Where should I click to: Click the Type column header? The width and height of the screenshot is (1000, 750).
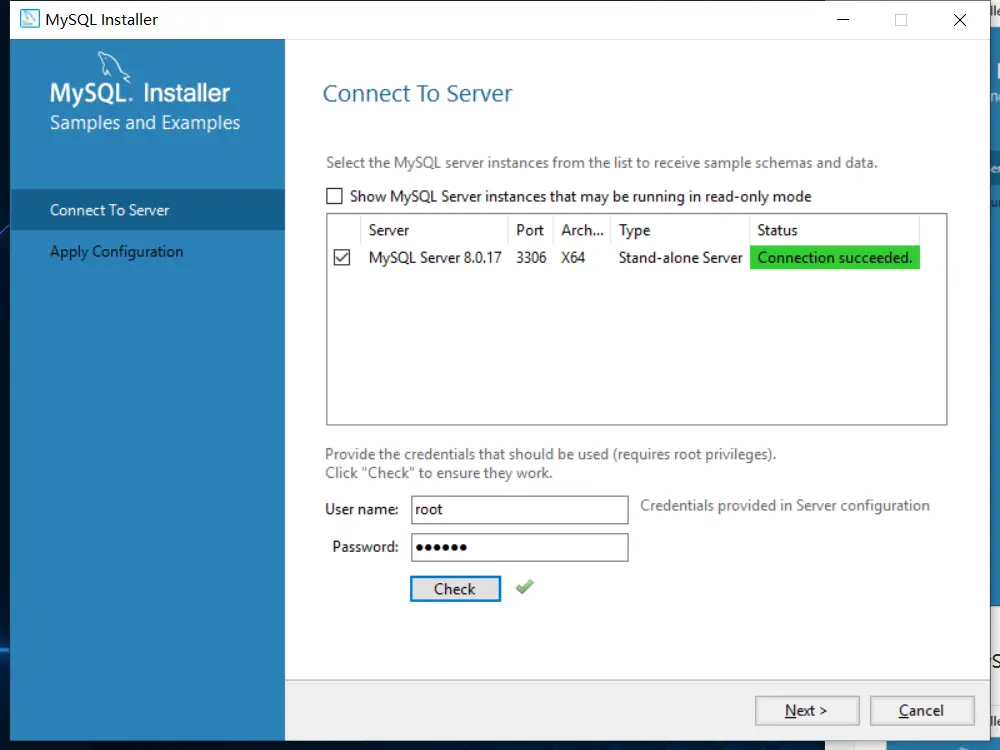[680, 230]
